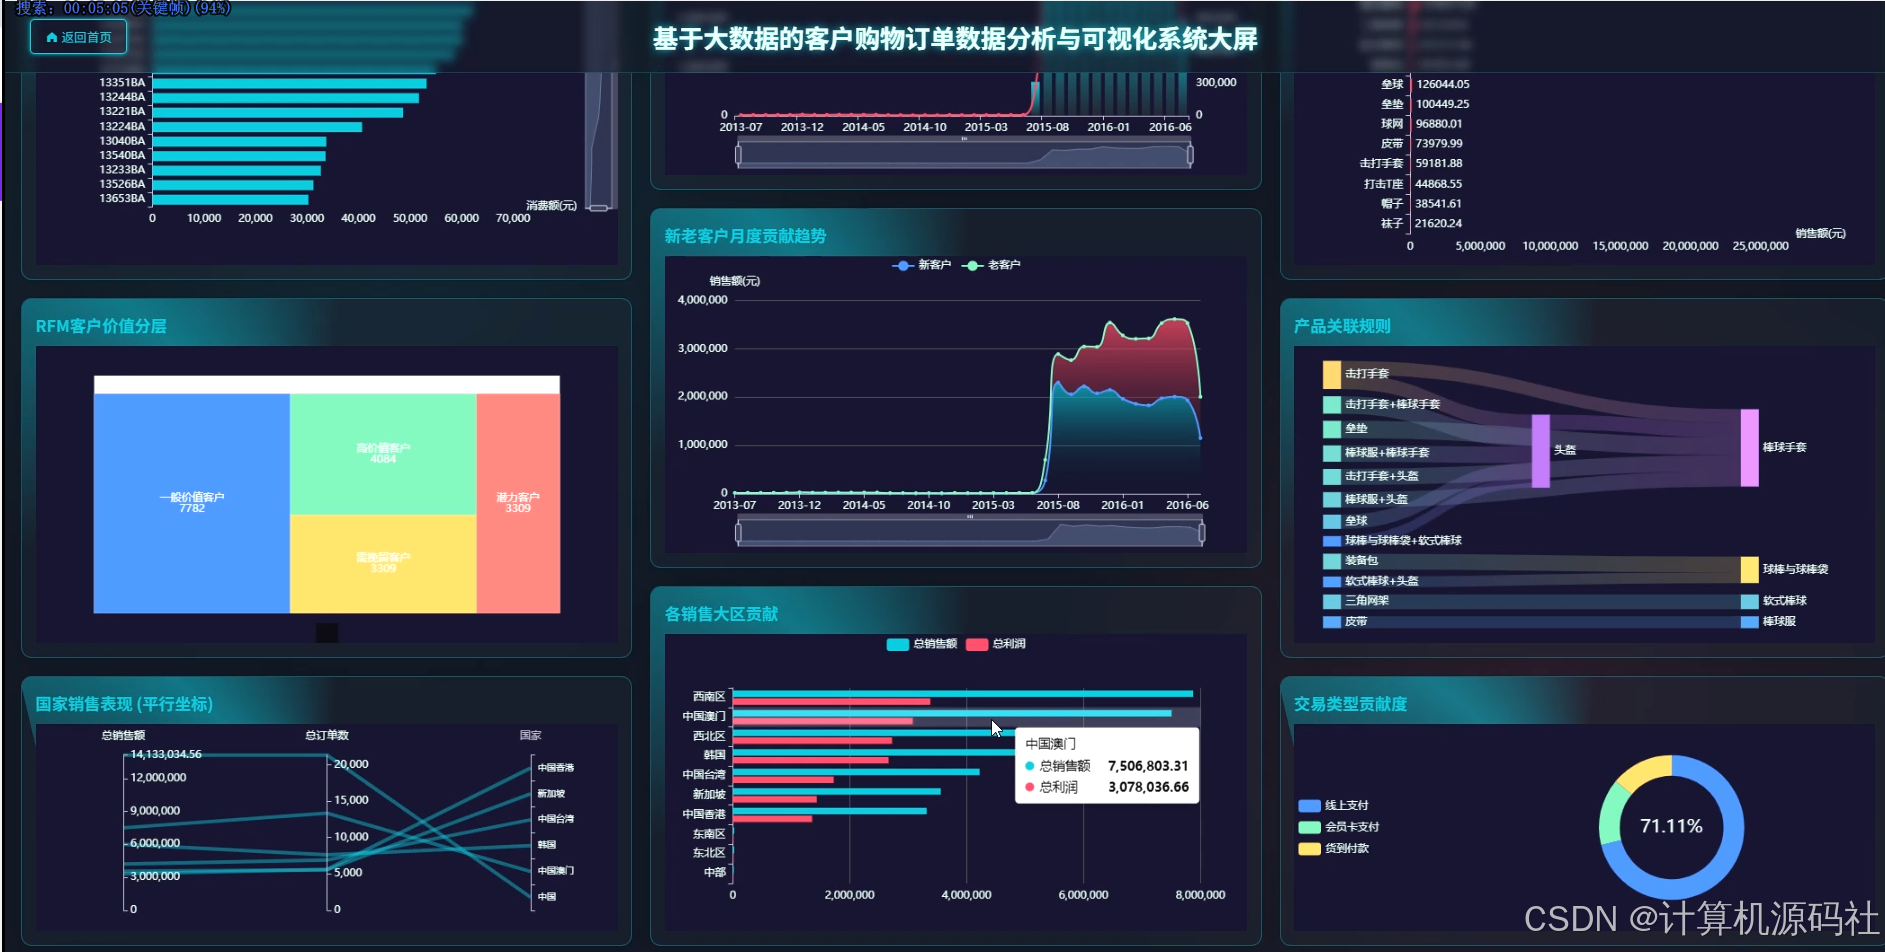Toggle the 老客户 legend series

[991, 265]
